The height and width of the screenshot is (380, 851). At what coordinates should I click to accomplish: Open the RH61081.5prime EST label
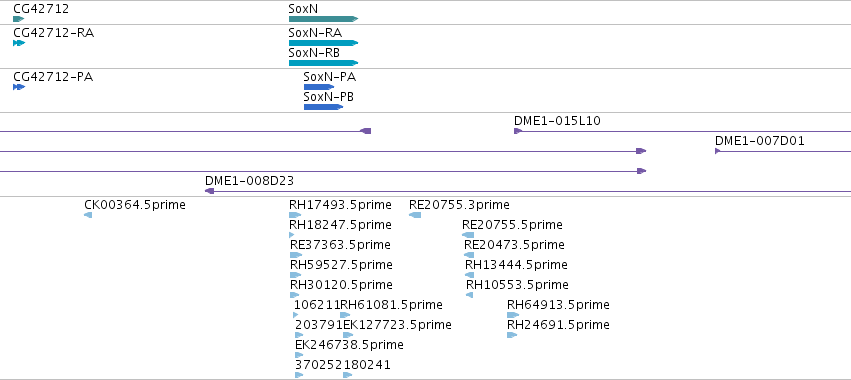click(391, 305)
